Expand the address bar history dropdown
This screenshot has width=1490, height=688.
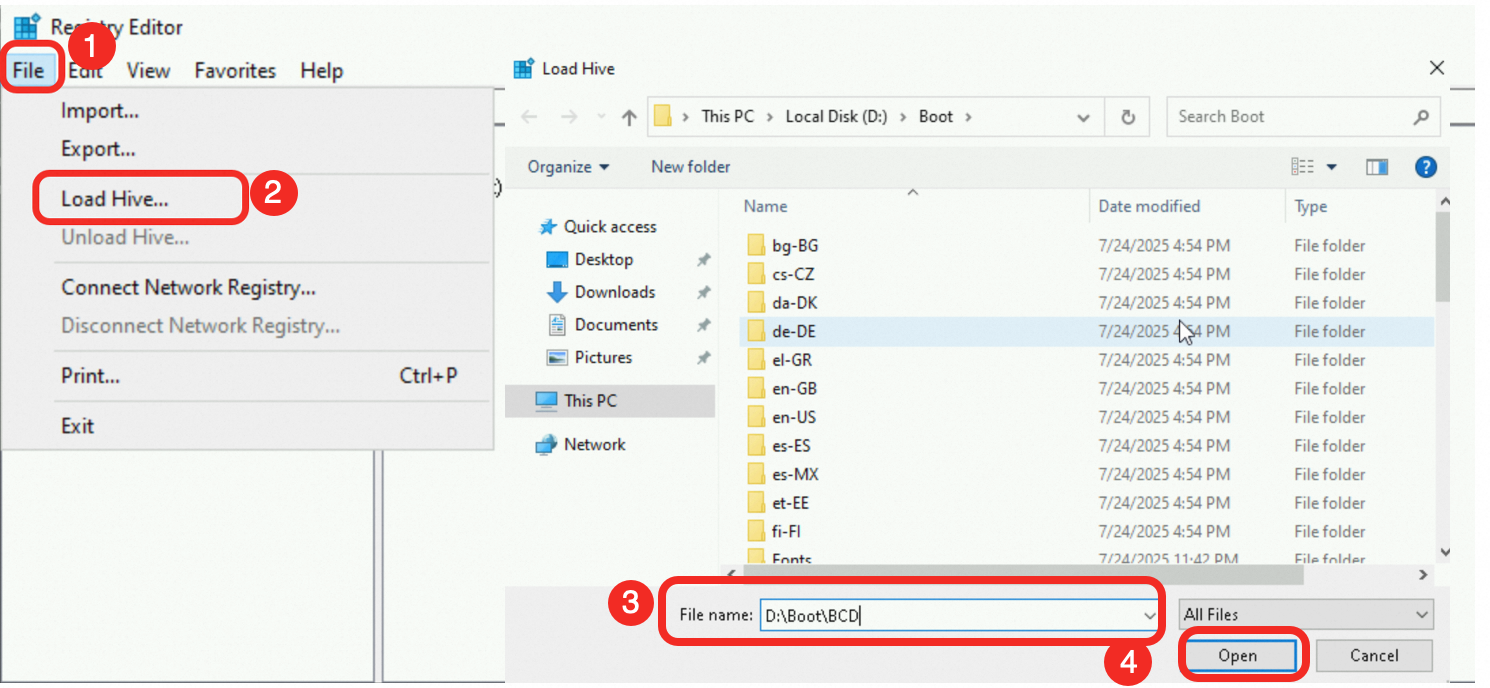coord(1083,117)
